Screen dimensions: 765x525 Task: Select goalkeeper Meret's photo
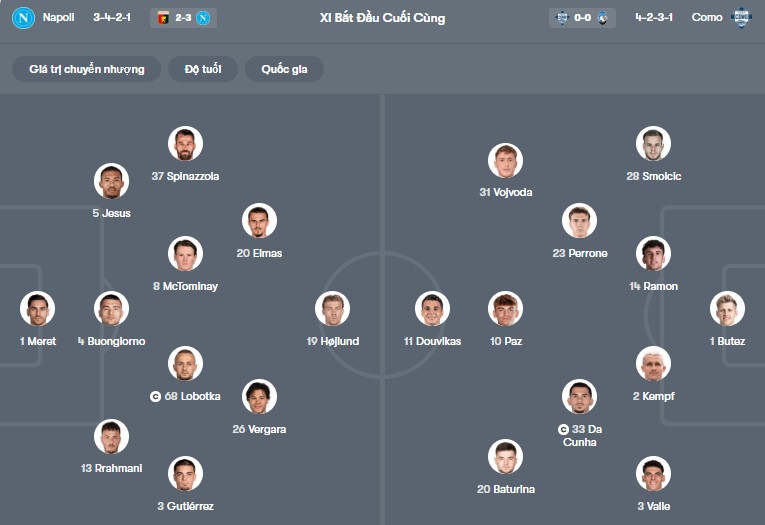(38, 309)
